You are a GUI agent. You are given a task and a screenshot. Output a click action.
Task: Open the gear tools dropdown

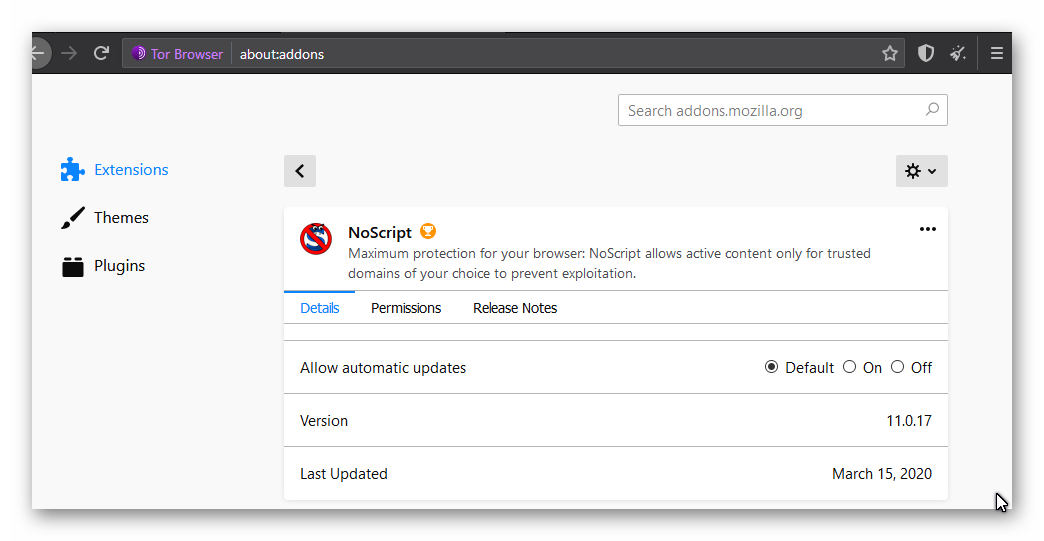921,171
